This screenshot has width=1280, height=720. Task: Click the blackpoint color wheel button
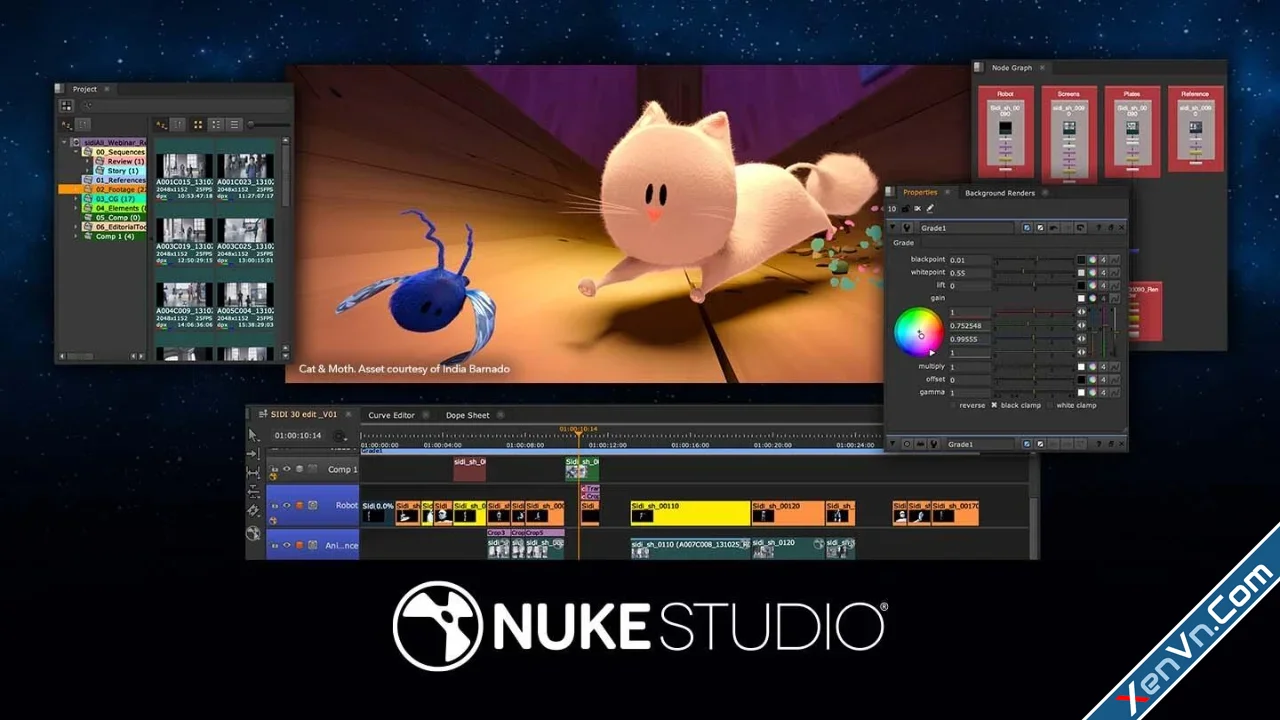(1092, 260)
